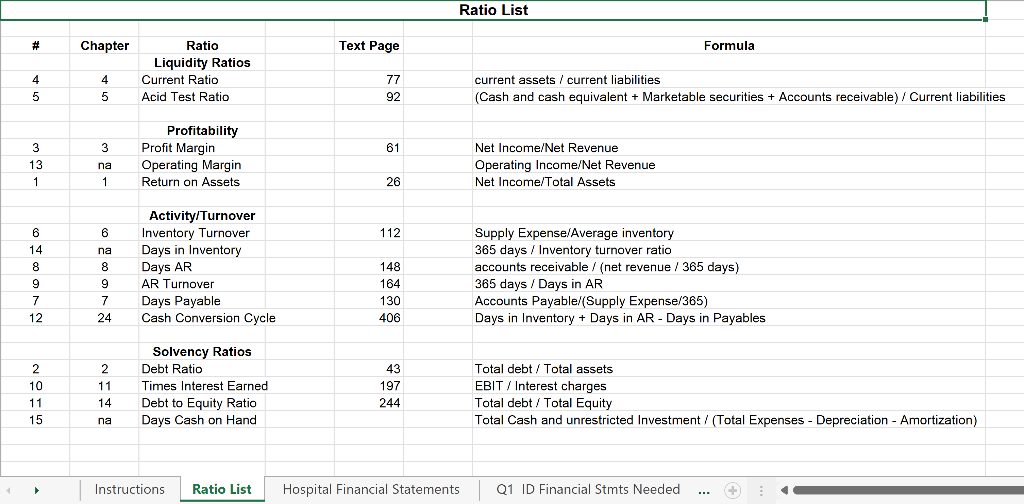
Task: Add a new sheet with plus icon
Action: [x=733, y=490]
